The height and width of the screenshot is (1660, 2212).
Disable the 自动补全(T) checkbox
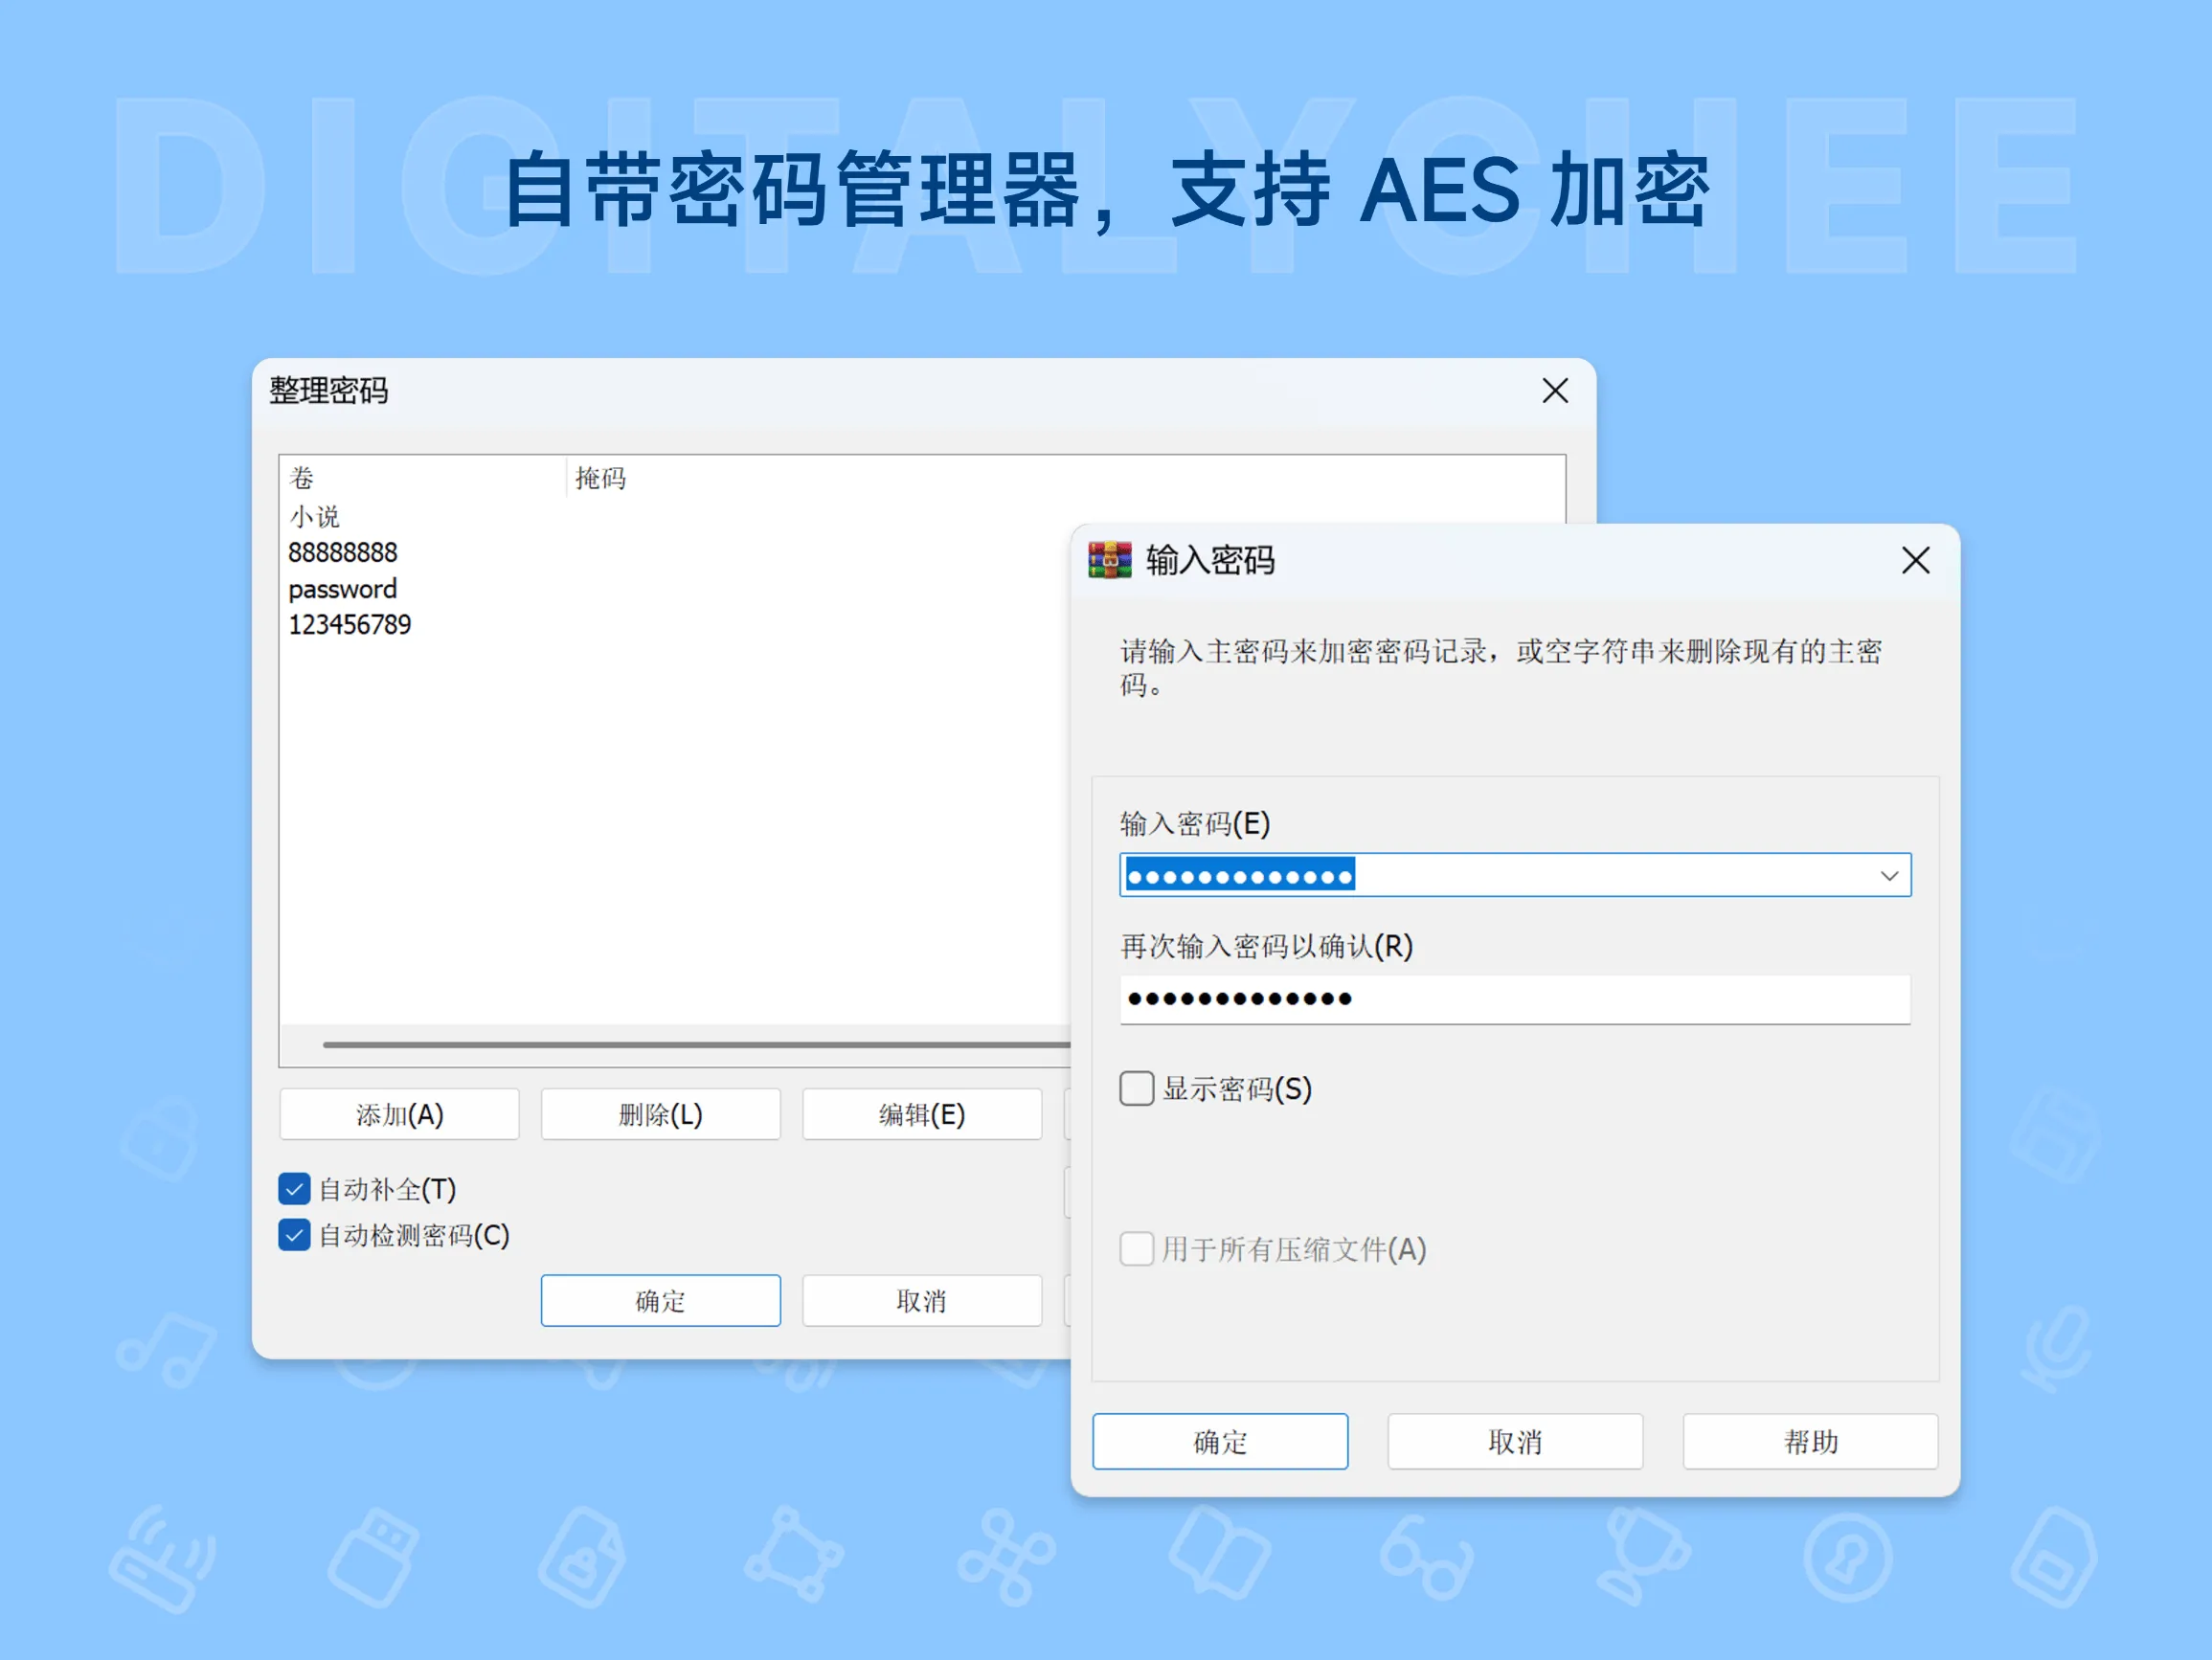tap(293, 1189)
